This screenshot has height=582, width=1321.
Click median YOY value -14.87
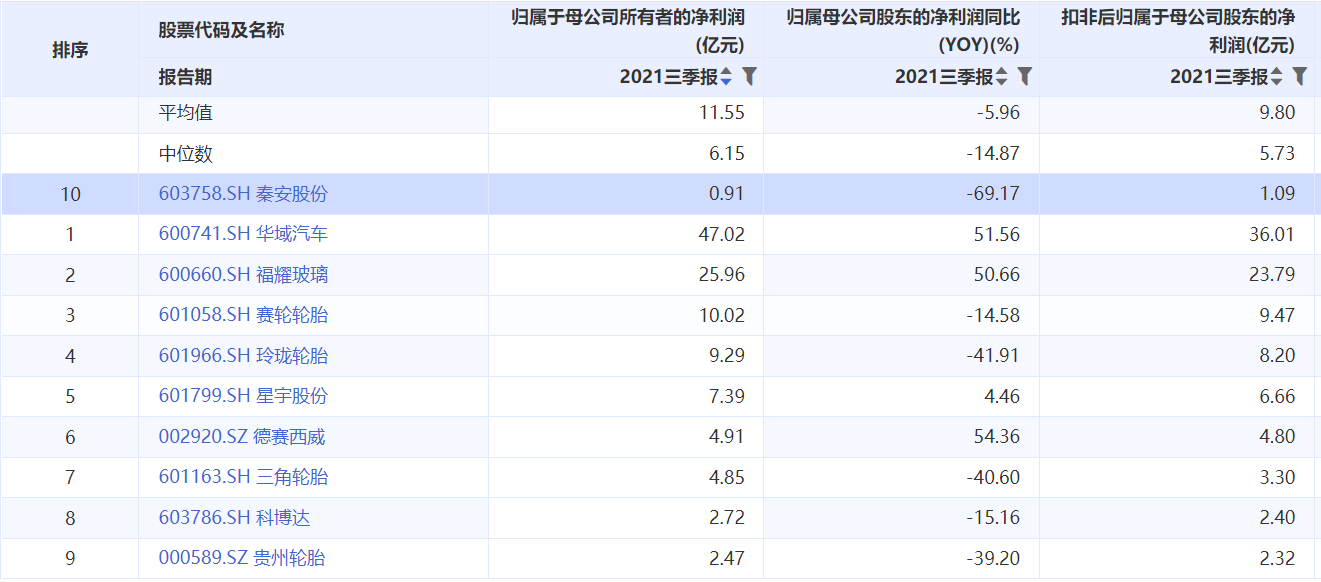(993, 154)
